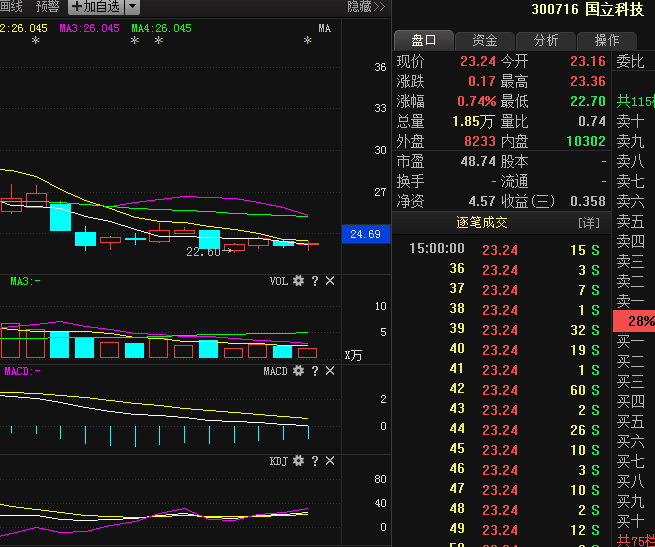This screenshot has height=547, width=655.
Task: Click the 卖一 order book row
Action: (634, 301)
